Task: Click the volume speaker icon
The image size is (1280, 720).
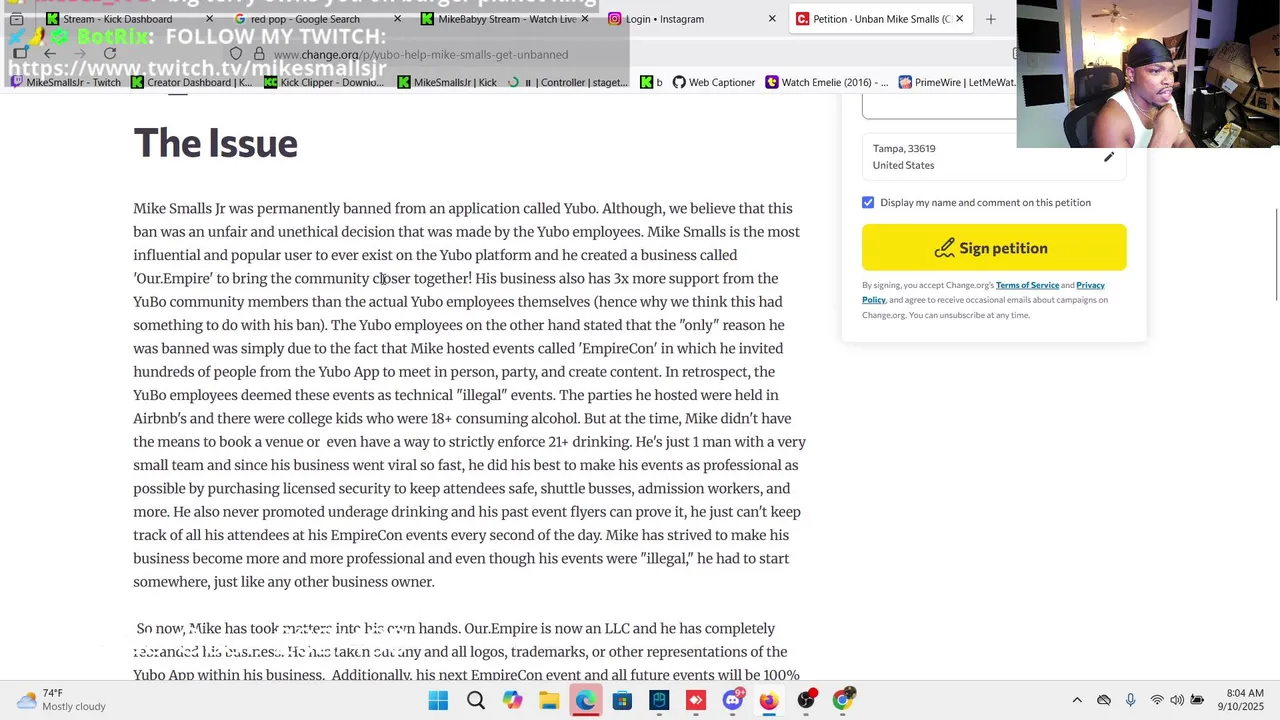Action: (x=1177, y=700)
